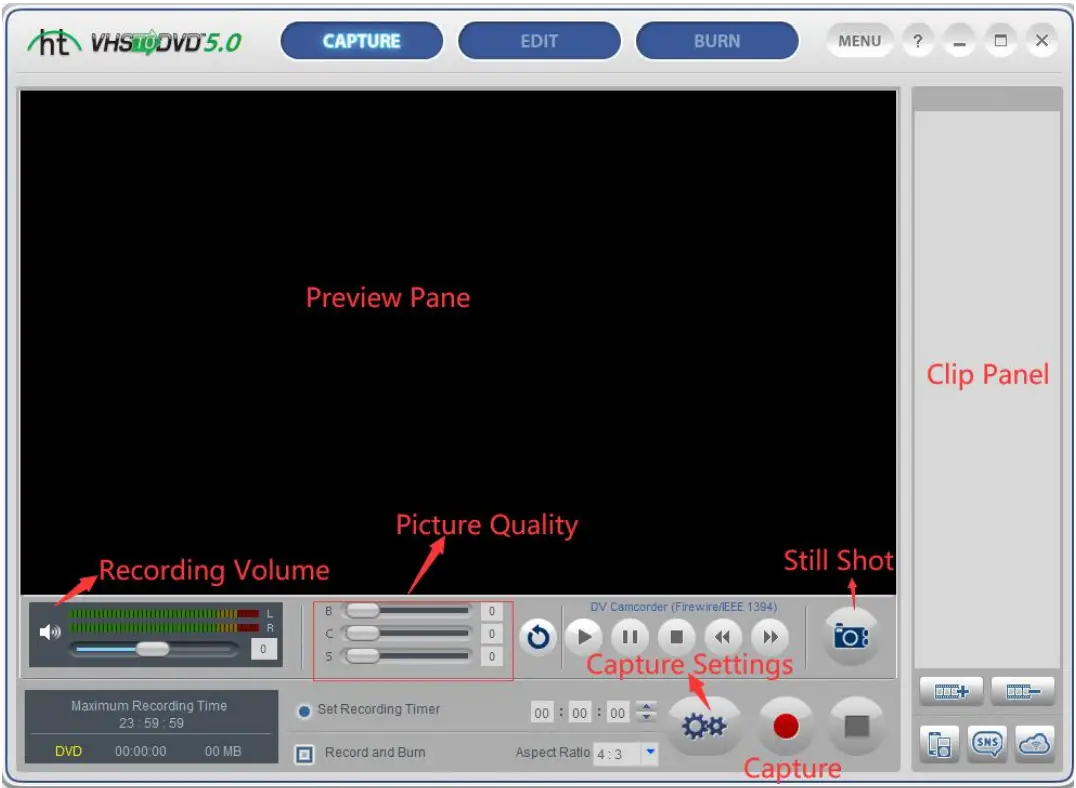Click the yellow DVD label

point(68,752)
